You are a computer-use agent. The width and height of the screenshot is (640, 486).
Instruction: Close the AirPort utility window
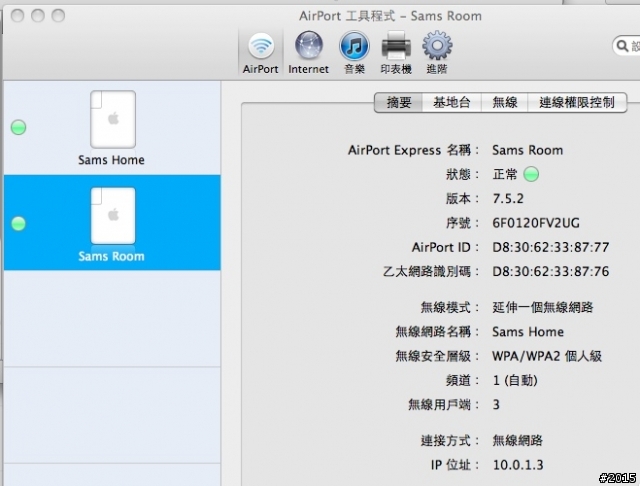click(17, 16)
